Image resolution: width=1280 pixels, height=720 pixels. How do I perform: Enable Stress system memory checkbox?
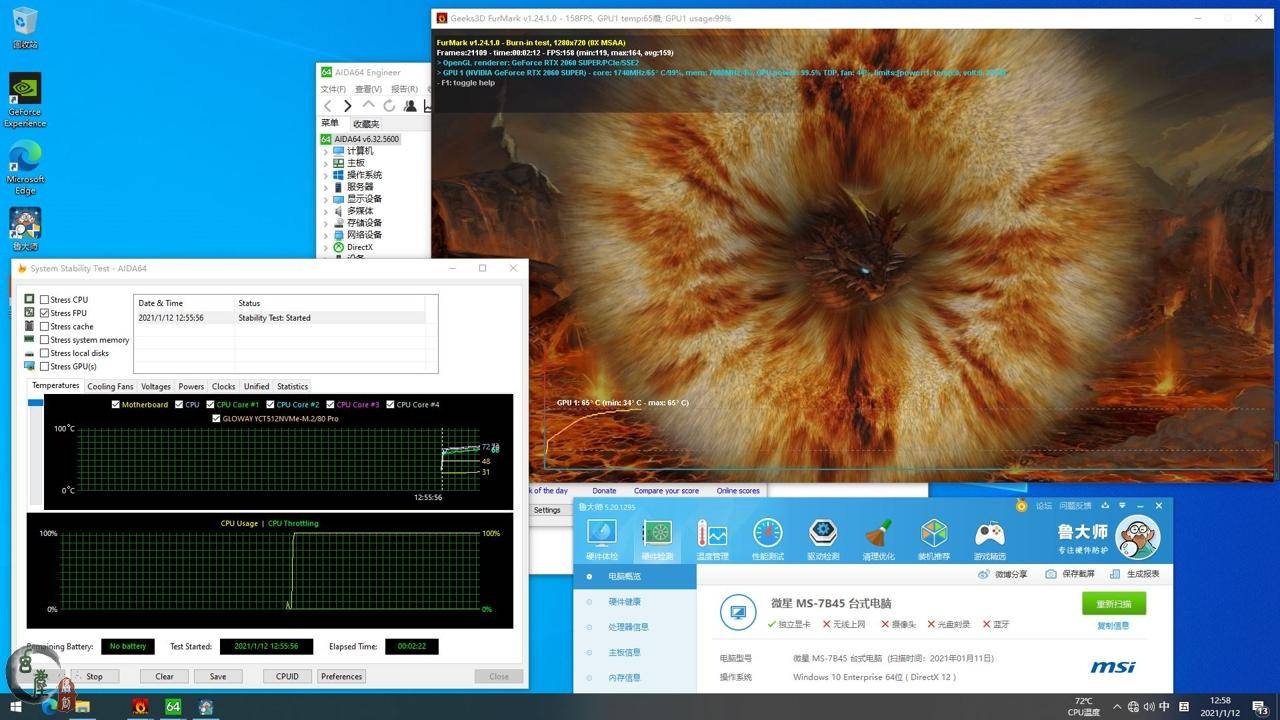[x=44, y=340]
